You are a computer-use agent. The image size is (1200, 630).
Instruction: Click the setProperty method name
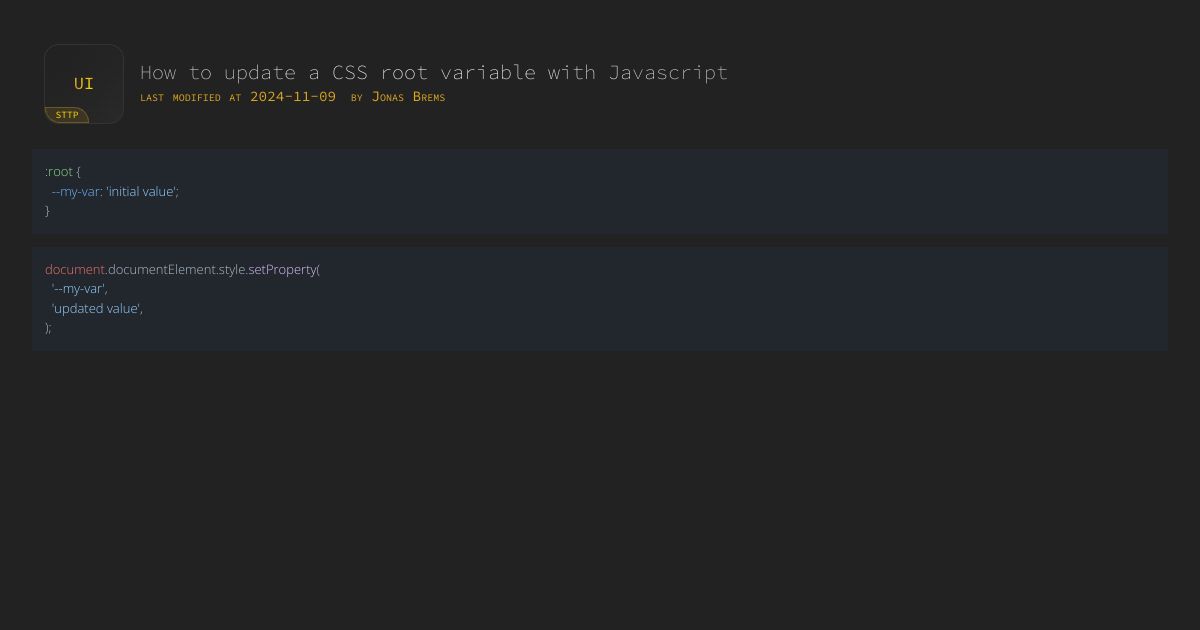click(x=281, y=269)
